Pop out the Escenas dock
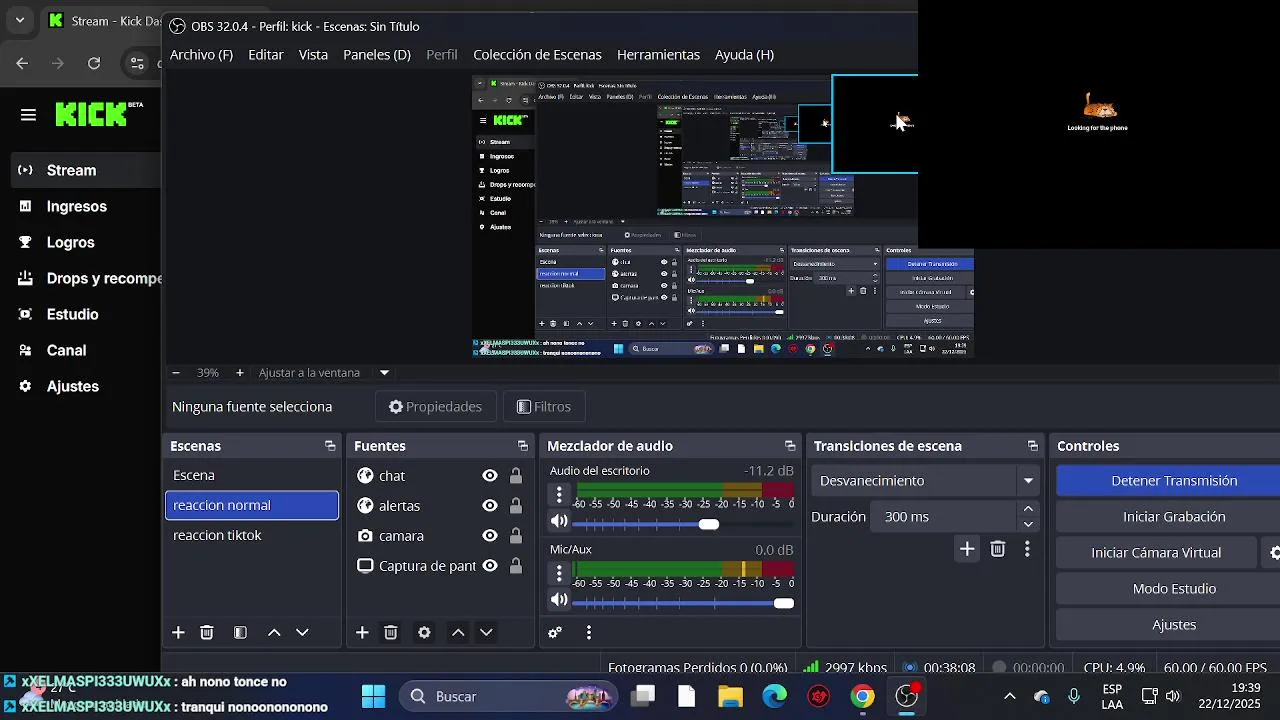The height and width of the screenshot is (720, 1280). pos(330,446)
